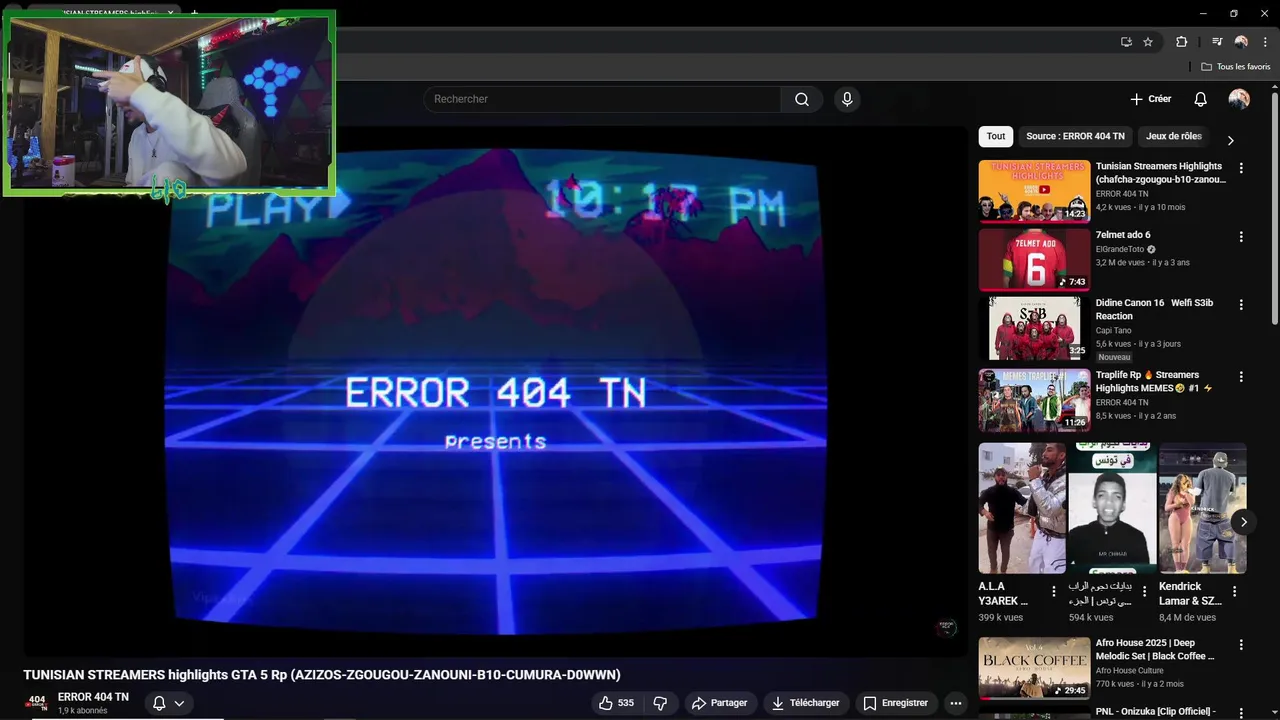The image size is (1280, 720).
Task: Click the install app icon in address bar
Action: [1126, 42]
